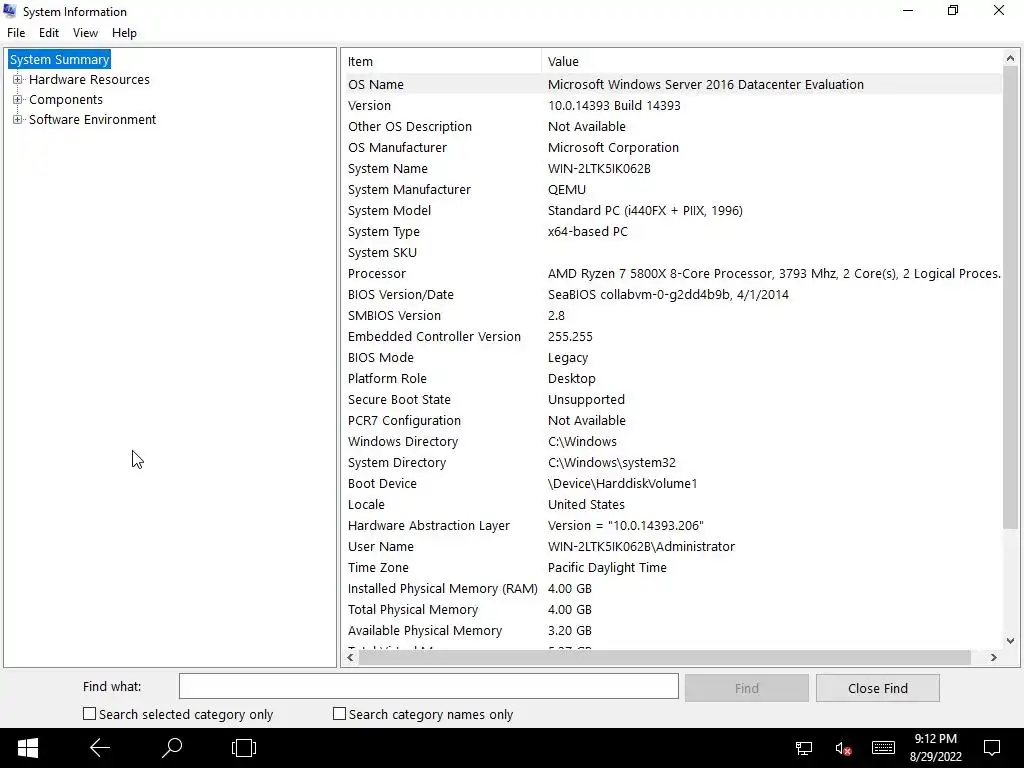Select the Hardware Abstraction Layer row
Viewport: 1024px width, 768px height.
pyautogui.click(x=673, y=525)
